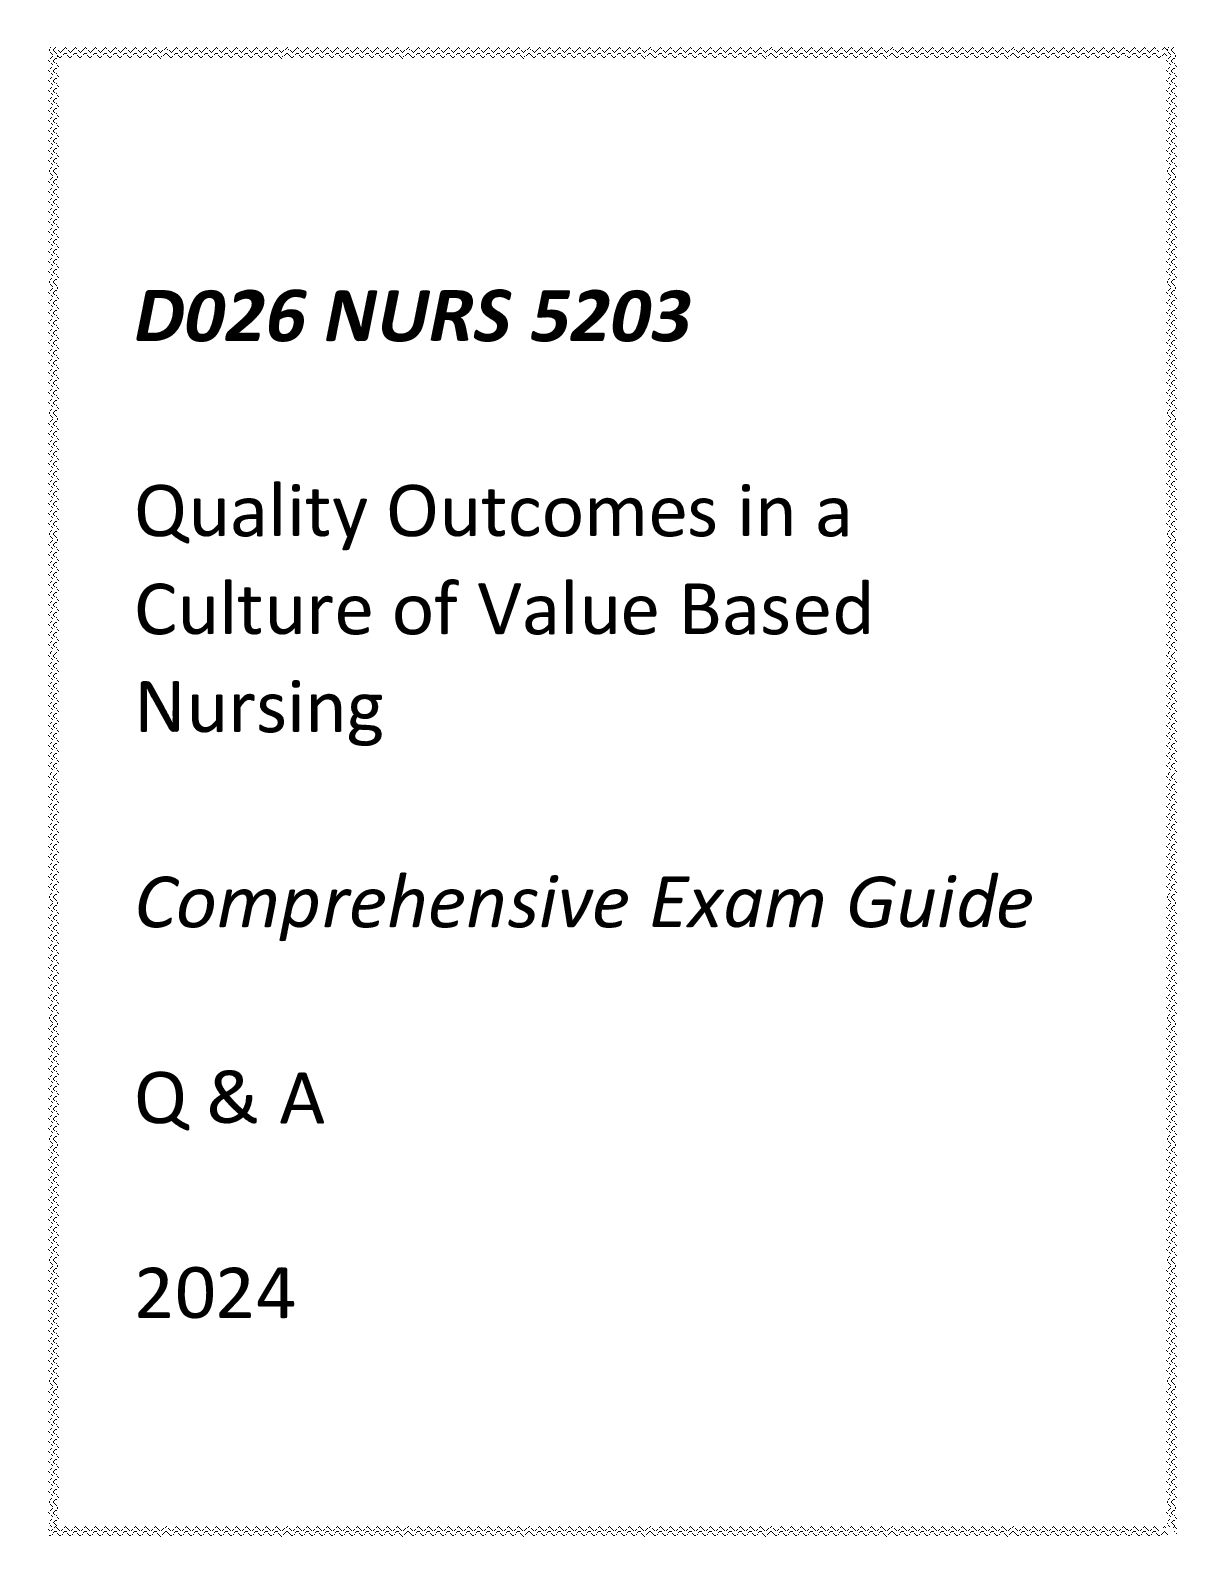Click the decorative border along the top edge

point(612,50)
